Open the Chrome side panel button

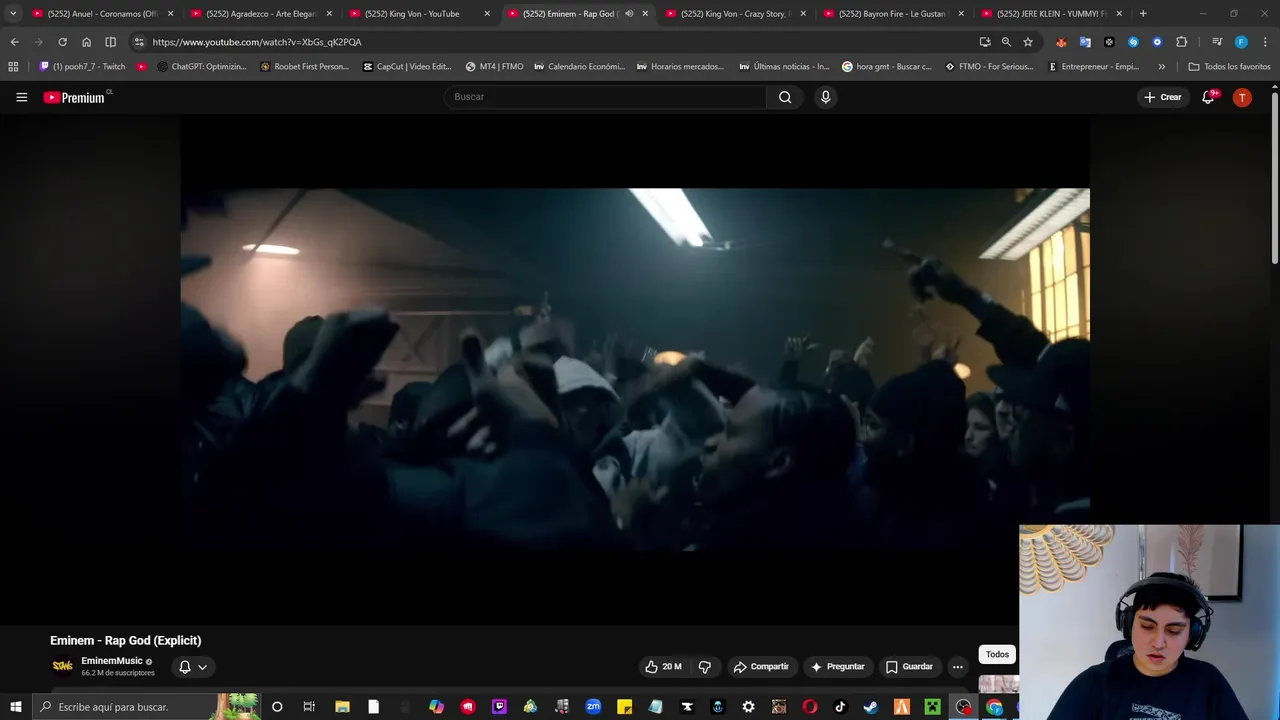click(110, 42)
